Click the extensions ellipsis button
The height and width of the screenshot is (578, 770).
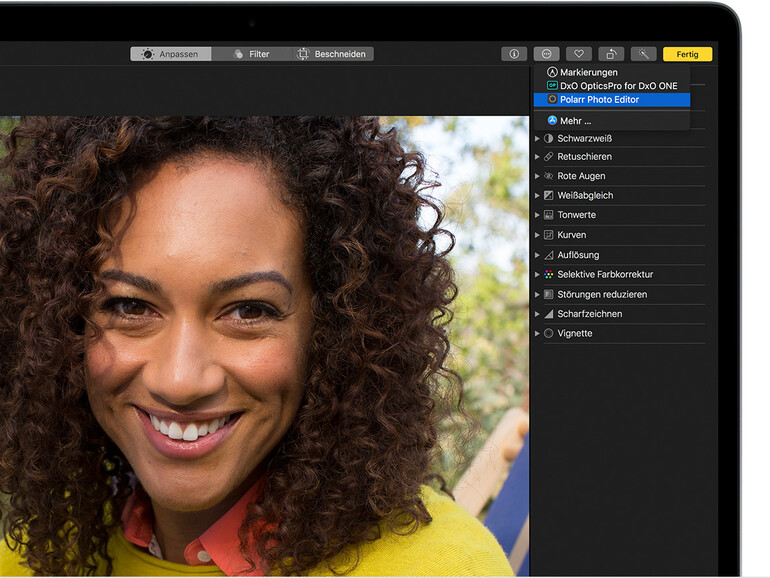click(x=546, y=54)
